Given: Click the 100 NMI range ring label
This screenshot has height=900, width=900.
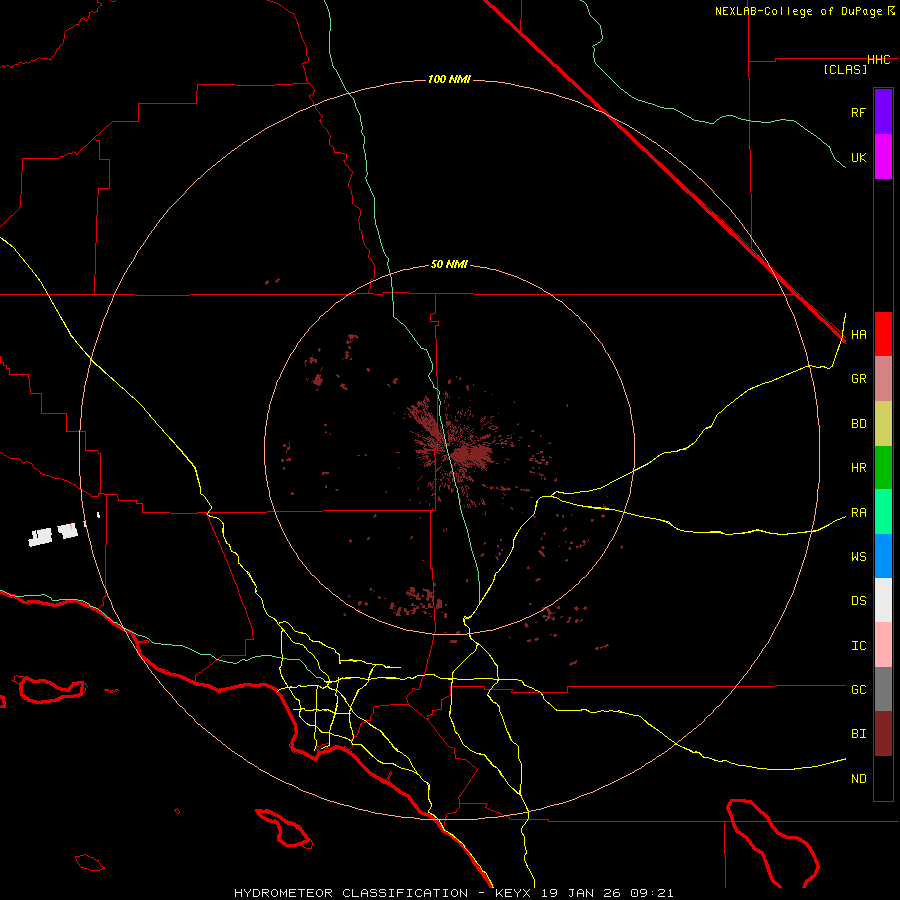Looking at the screenshot, I should [x=449, y=79].
